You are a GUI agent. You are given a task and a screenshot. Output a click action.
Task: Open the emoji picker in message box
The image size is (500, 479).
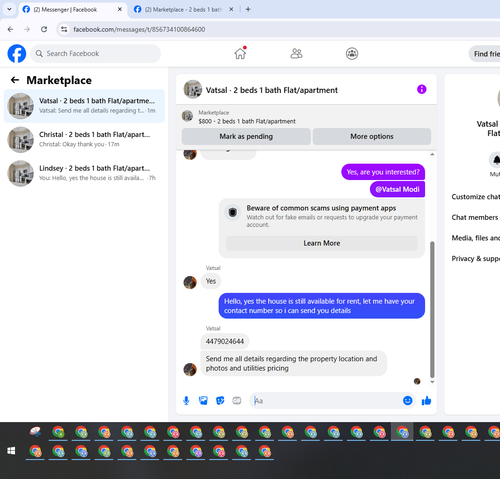tap(408, 400)
